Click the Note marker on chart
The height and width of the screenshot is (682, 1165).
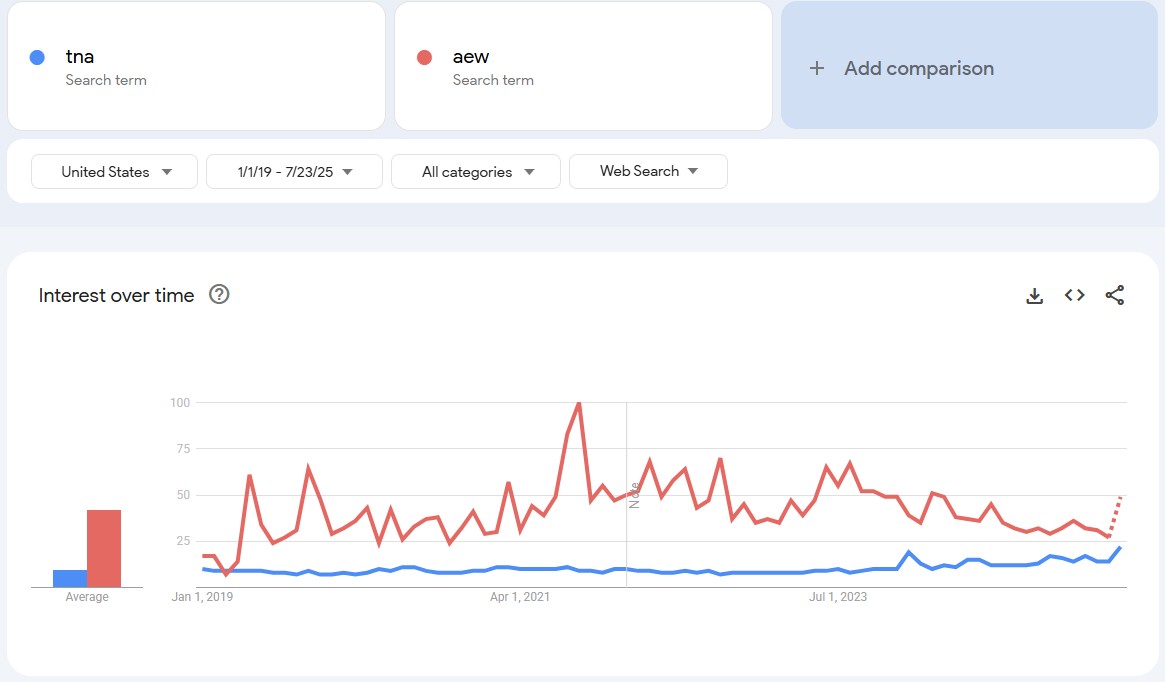634,496
